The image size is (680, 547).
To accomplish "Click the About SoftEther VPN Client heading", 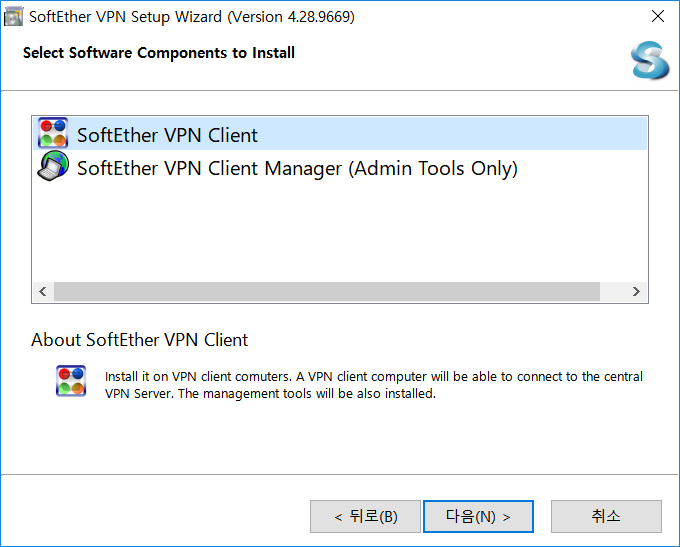I will click(x=139, y=340).
